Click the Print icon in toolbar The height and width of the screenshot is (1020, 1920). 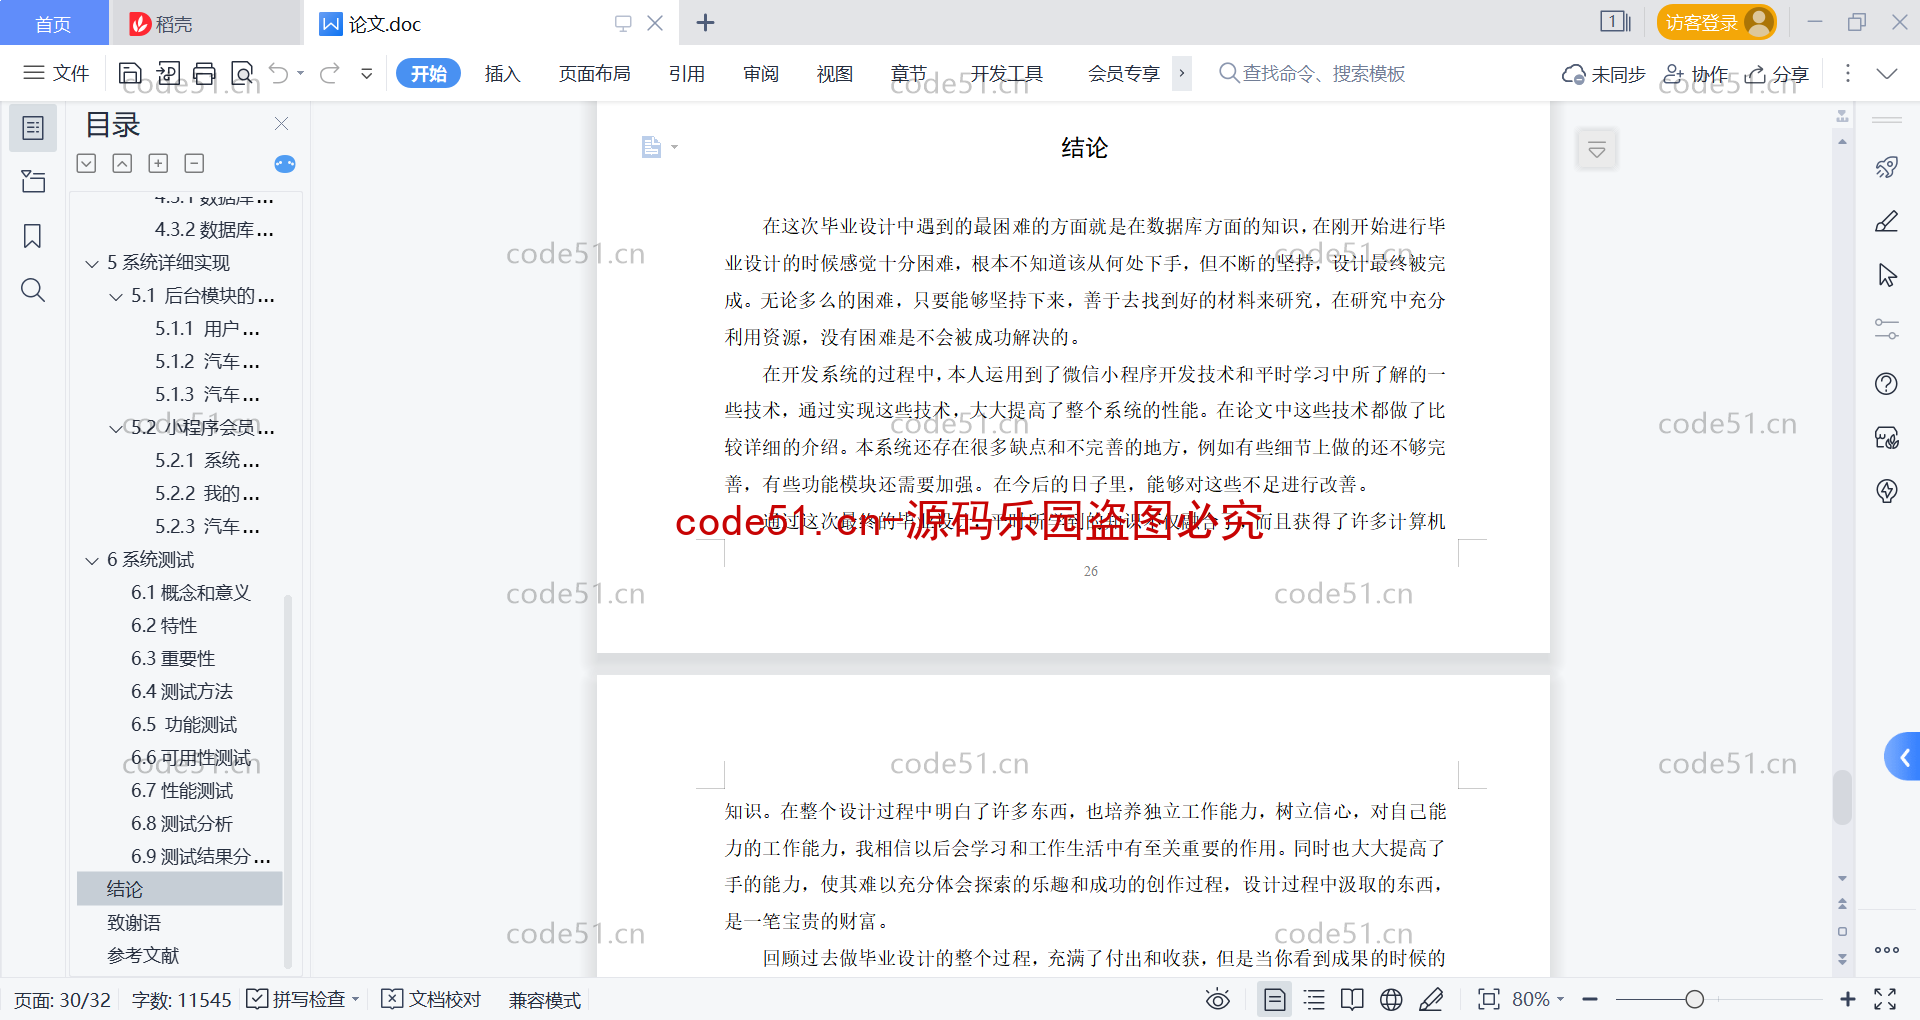pos(204,73)
